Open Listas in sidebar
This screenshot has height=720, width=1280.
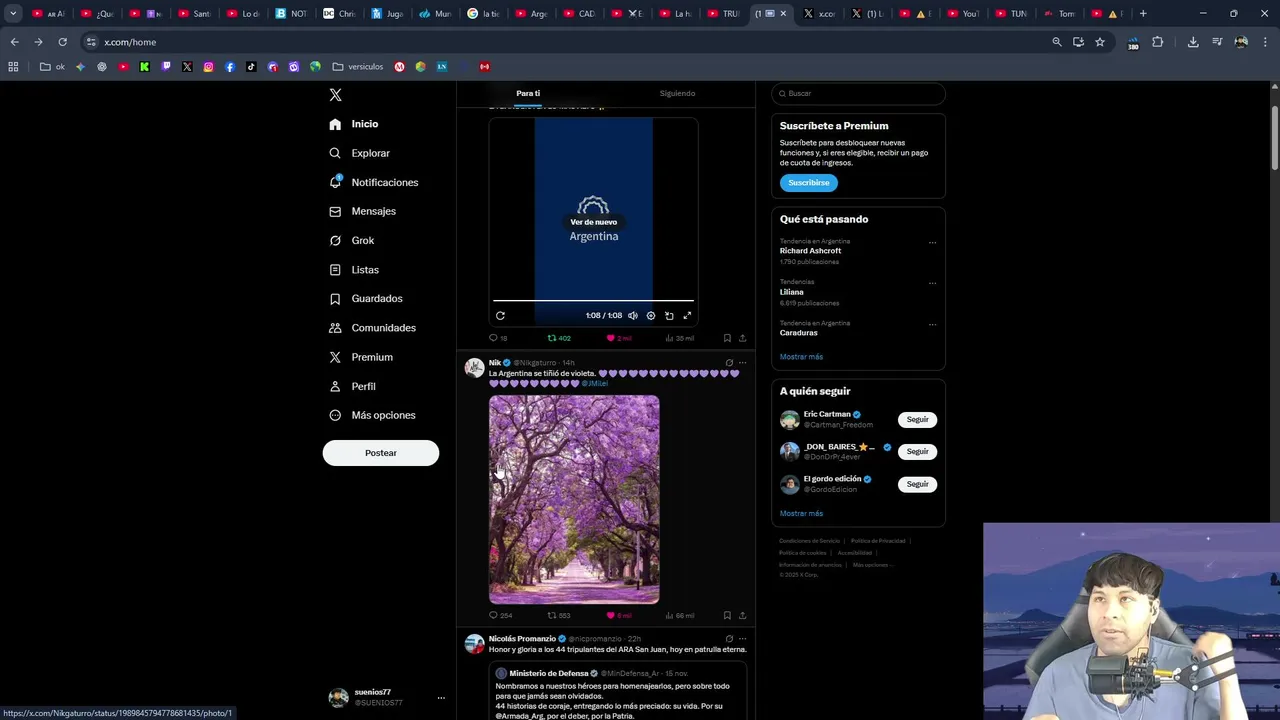(354, 270)
